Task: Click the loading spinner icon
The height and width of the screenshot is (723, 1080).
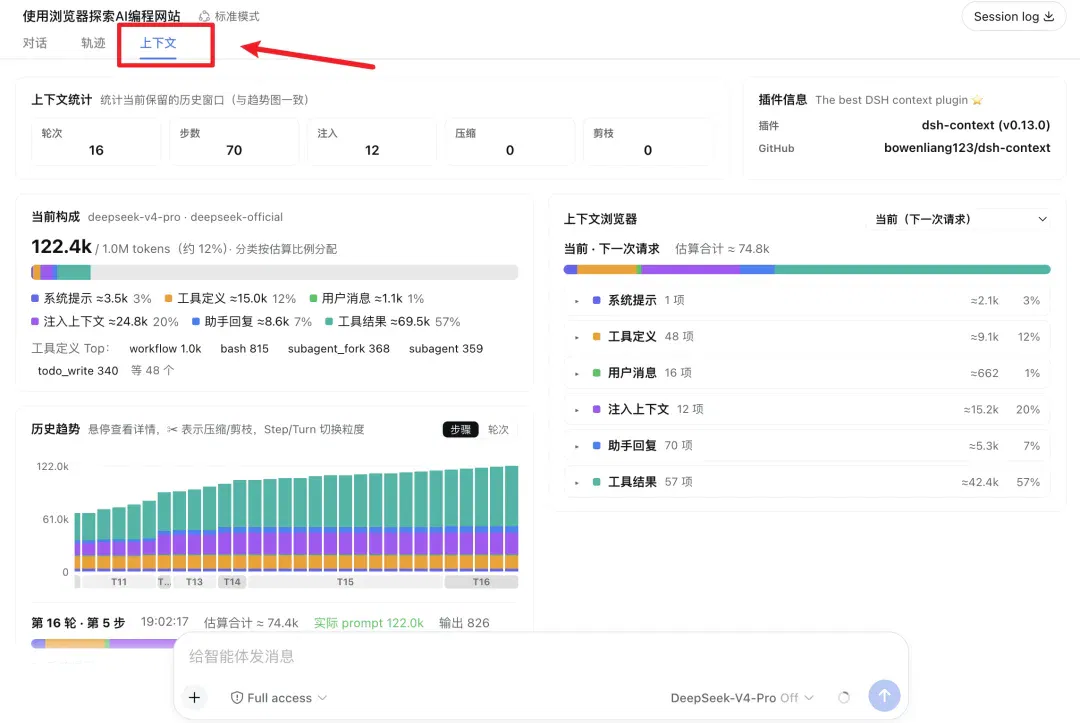Action: [x=844, y=698]
